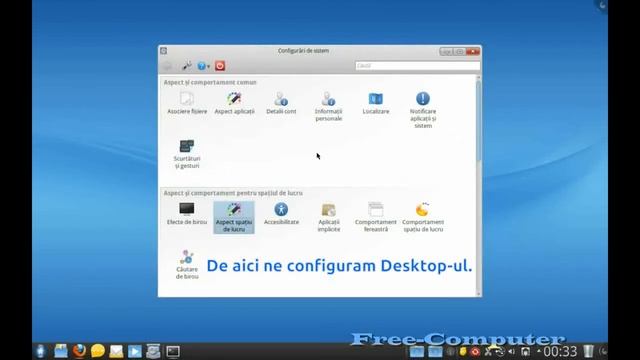Open the clipboard scissors tray icon
Image resolution: width=640 pixels, height=360 pixels.
(x=488, y=351)
